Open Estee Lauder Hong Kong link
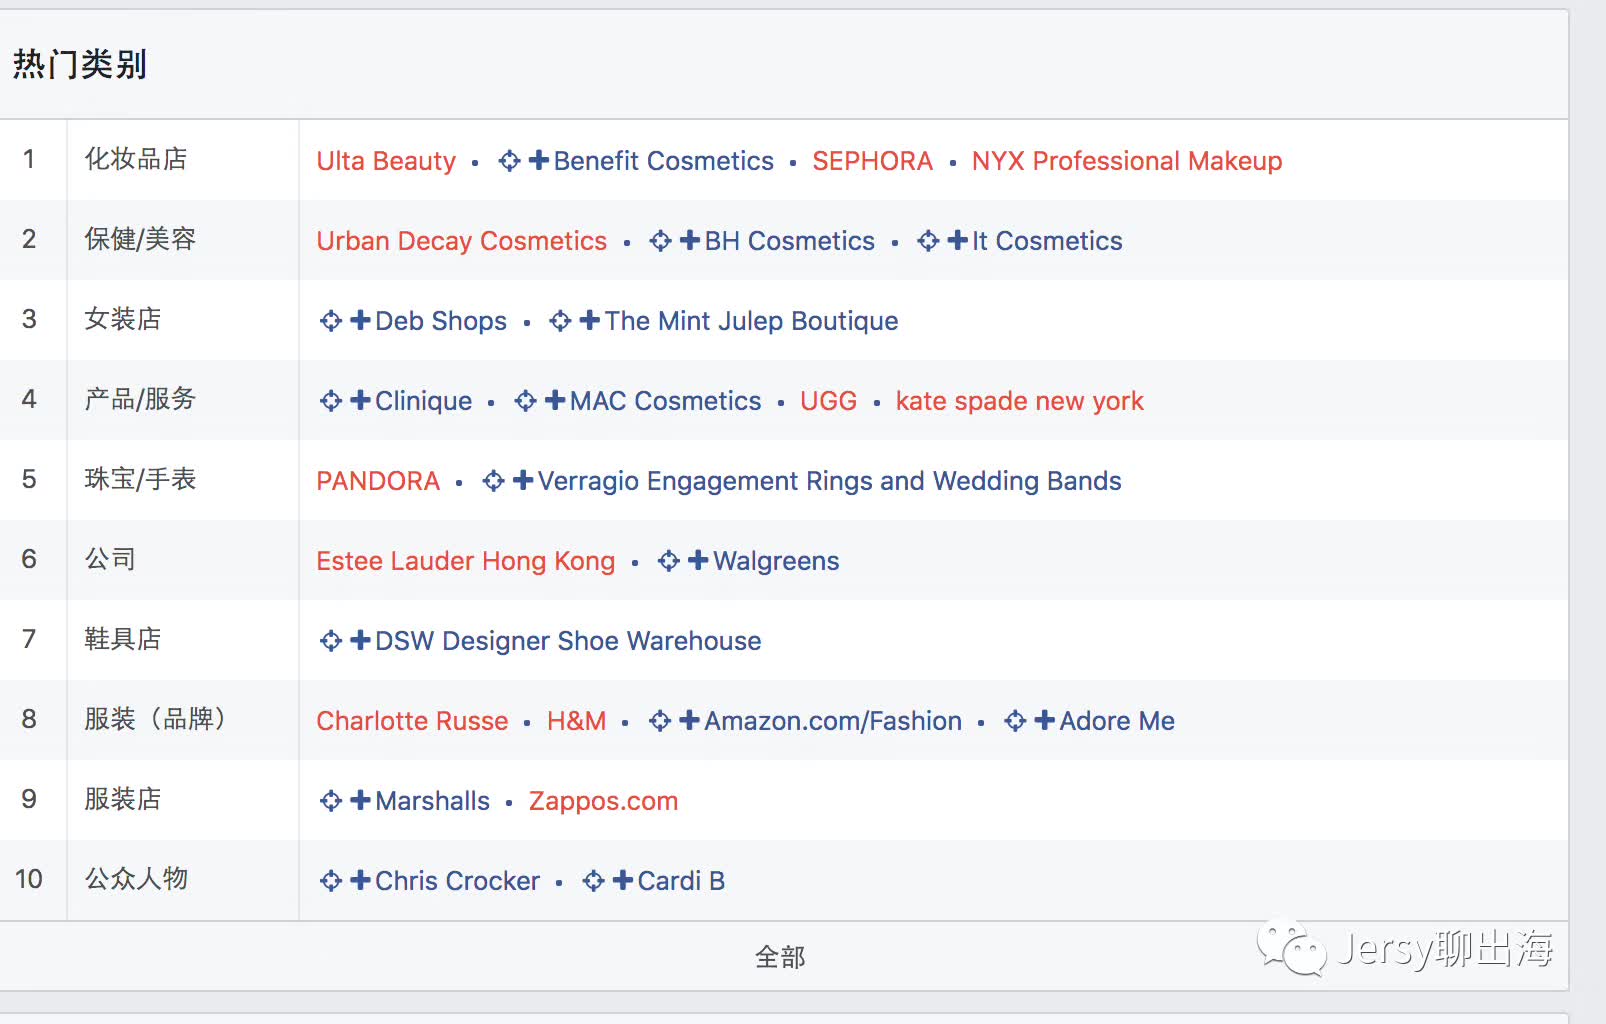The image size is (1606, 1024). click(x=466, y=561)
